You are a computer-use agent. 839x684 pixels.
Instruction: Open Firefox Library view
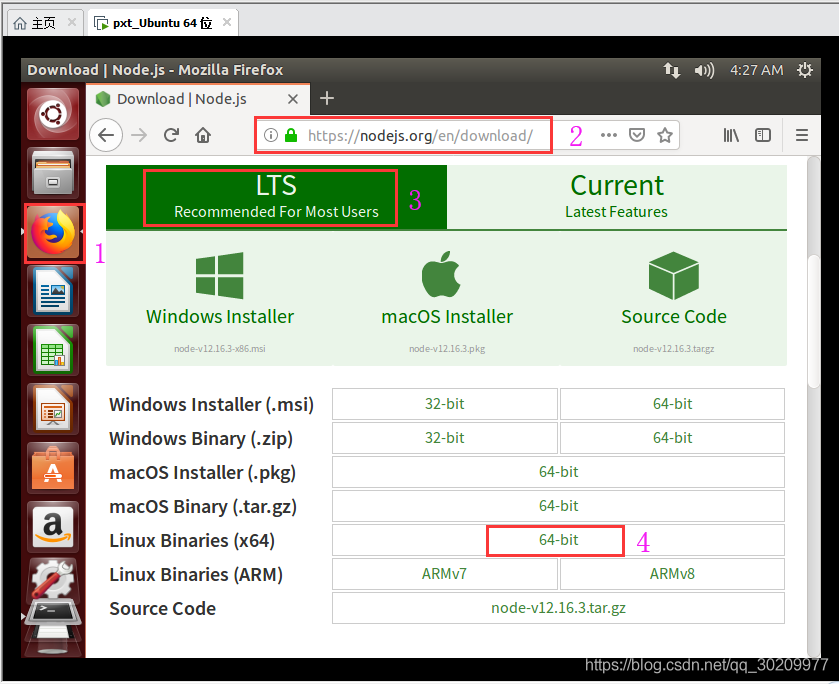tap(731, 135)
